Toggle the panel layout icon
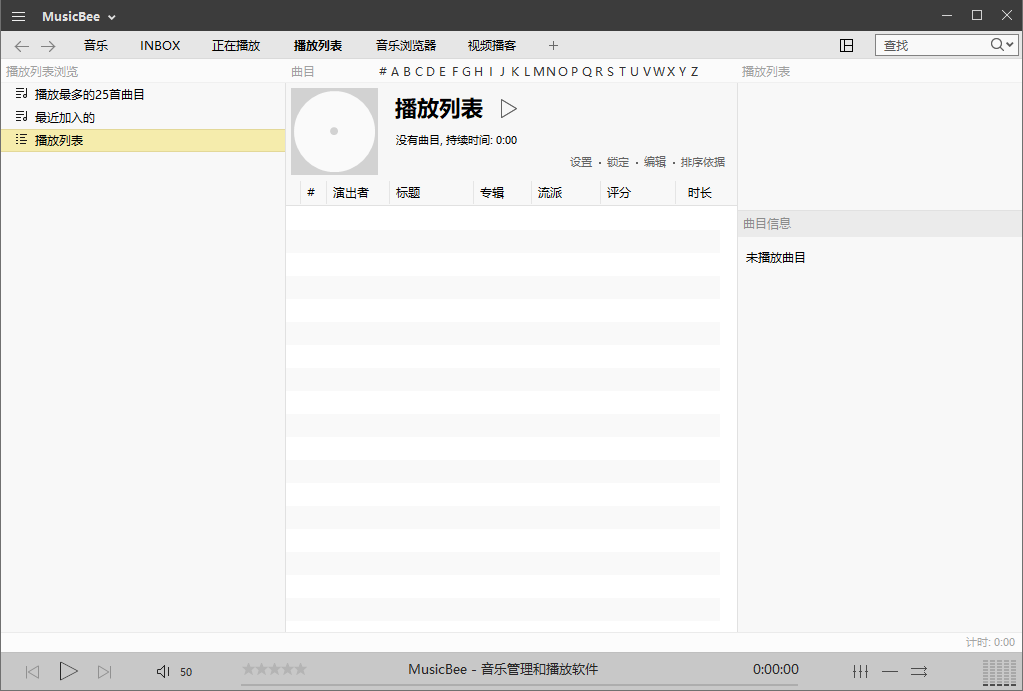The height and width of the screenshot is (691, 1023). tap(846, 45)
